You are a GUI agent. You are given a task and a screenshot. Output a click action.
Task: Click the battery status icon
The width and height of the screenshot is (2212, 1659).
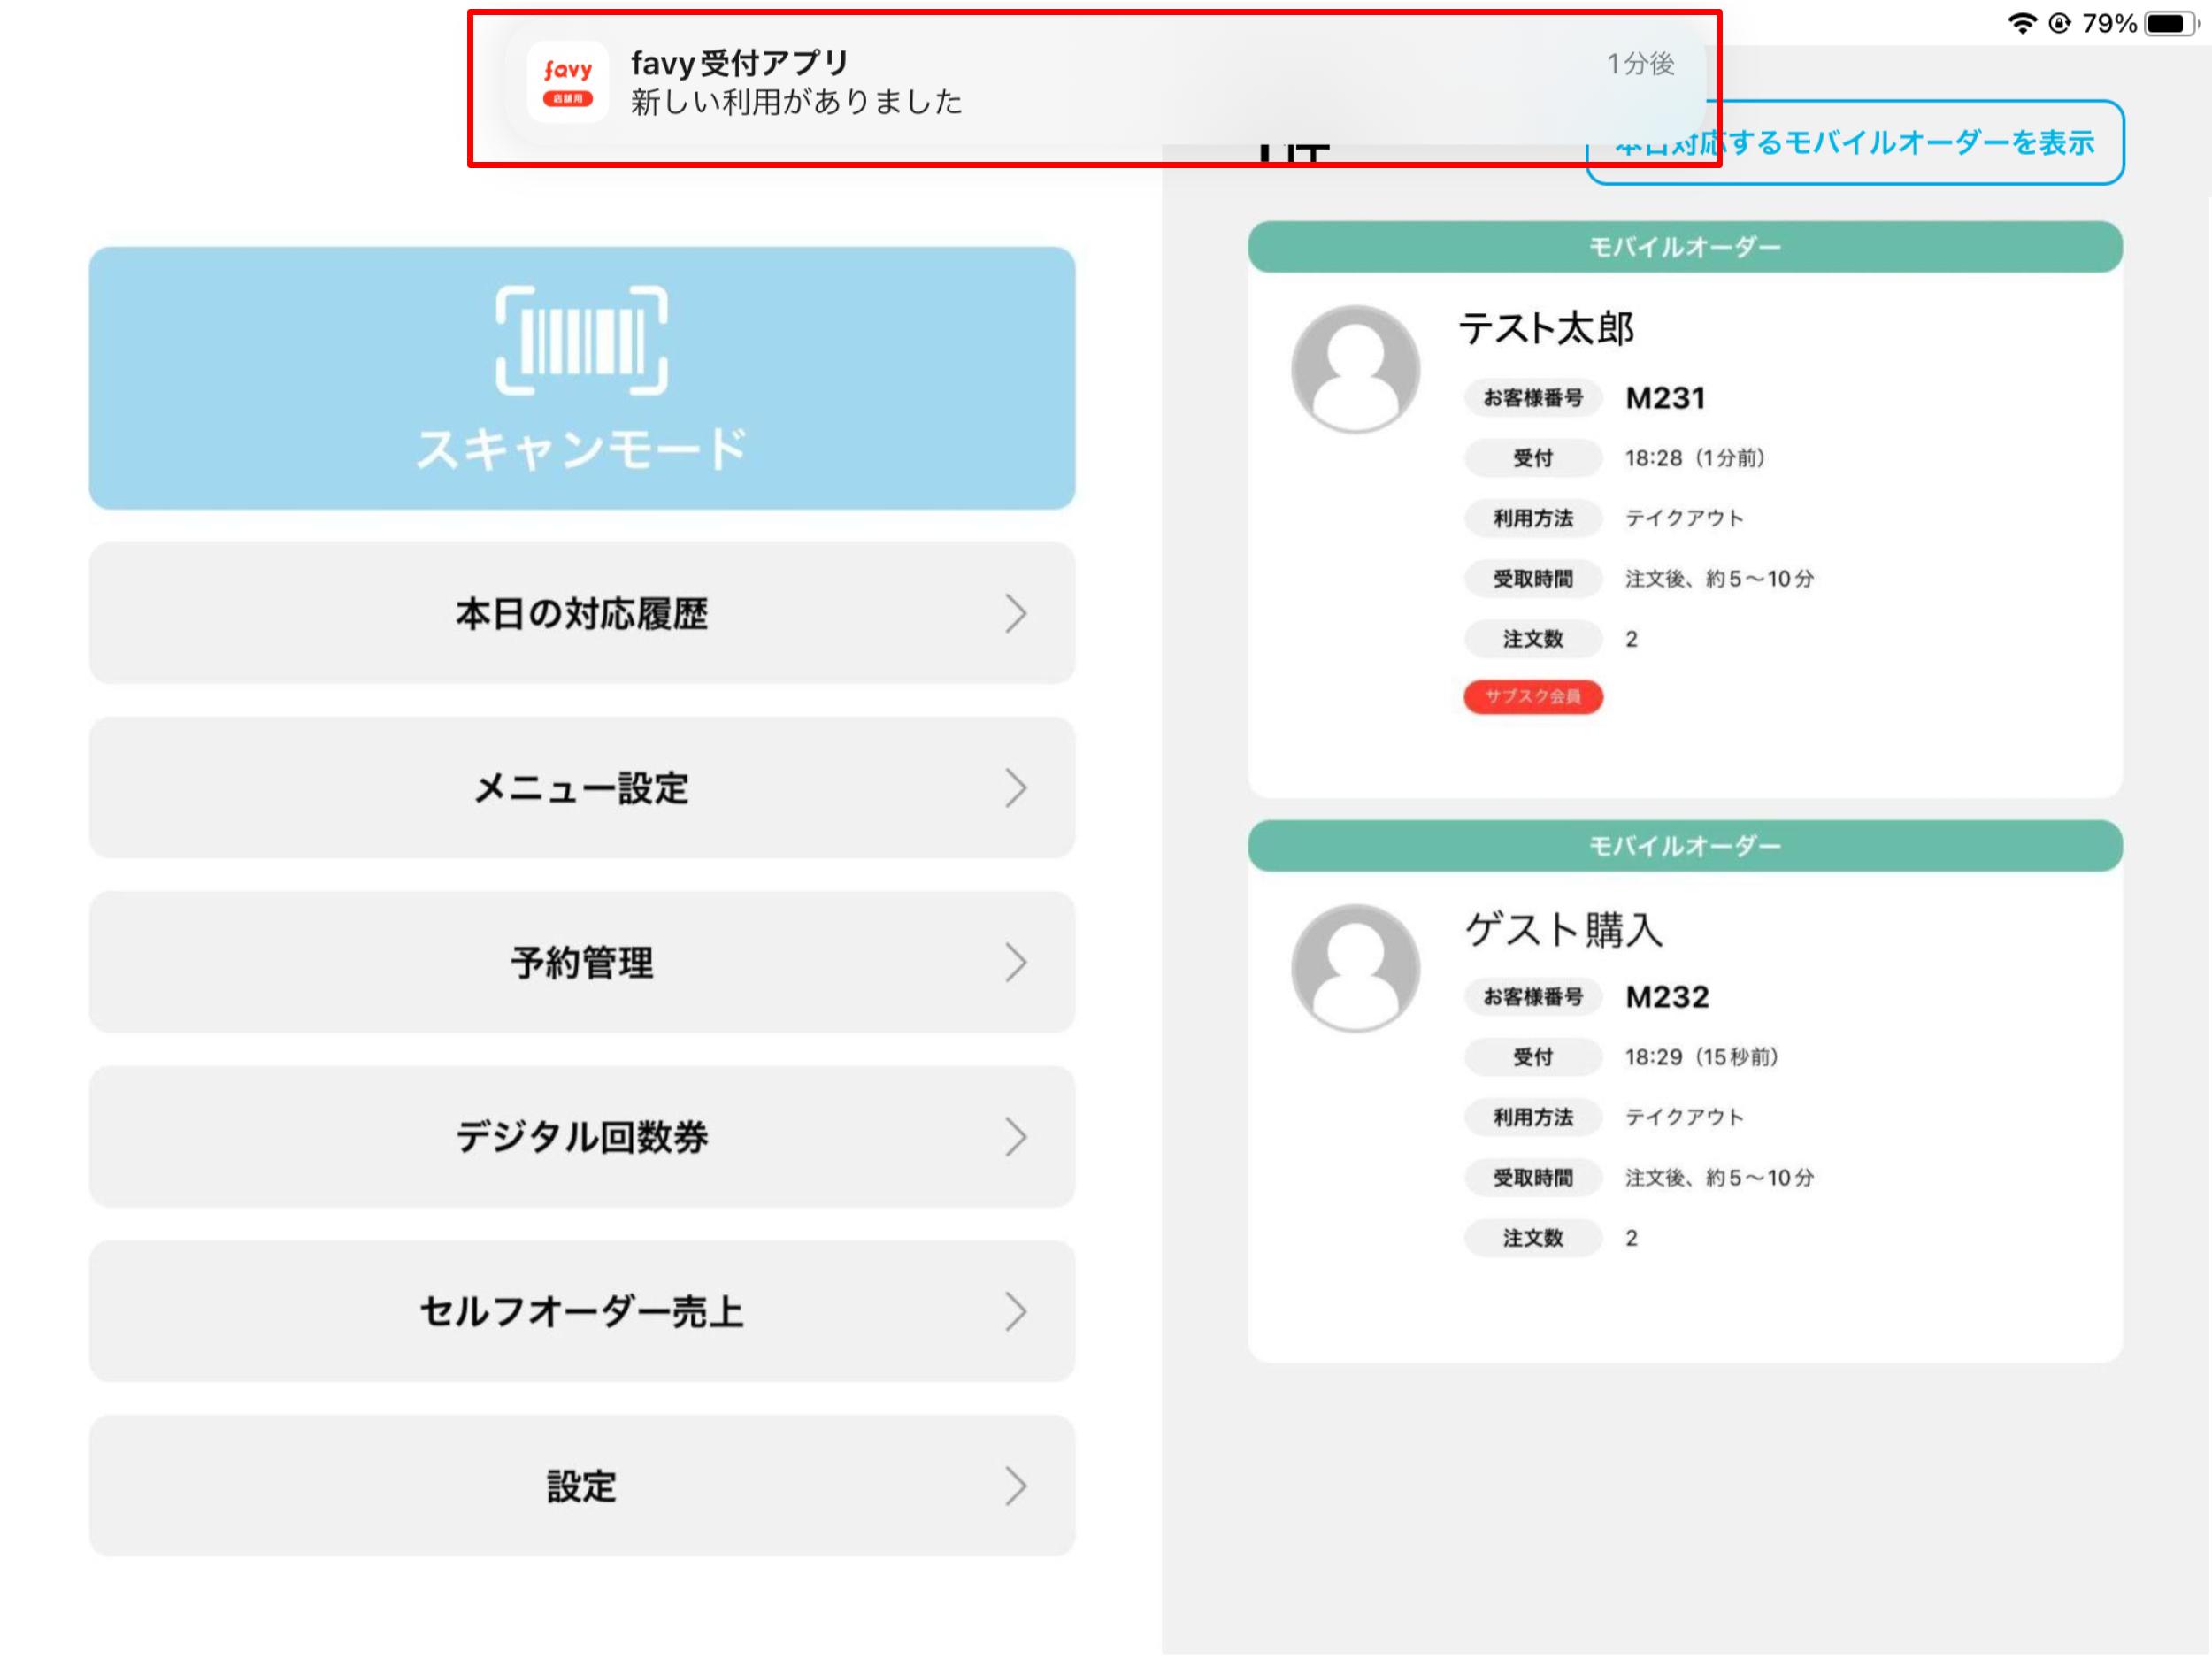(x=2168, y=23)
